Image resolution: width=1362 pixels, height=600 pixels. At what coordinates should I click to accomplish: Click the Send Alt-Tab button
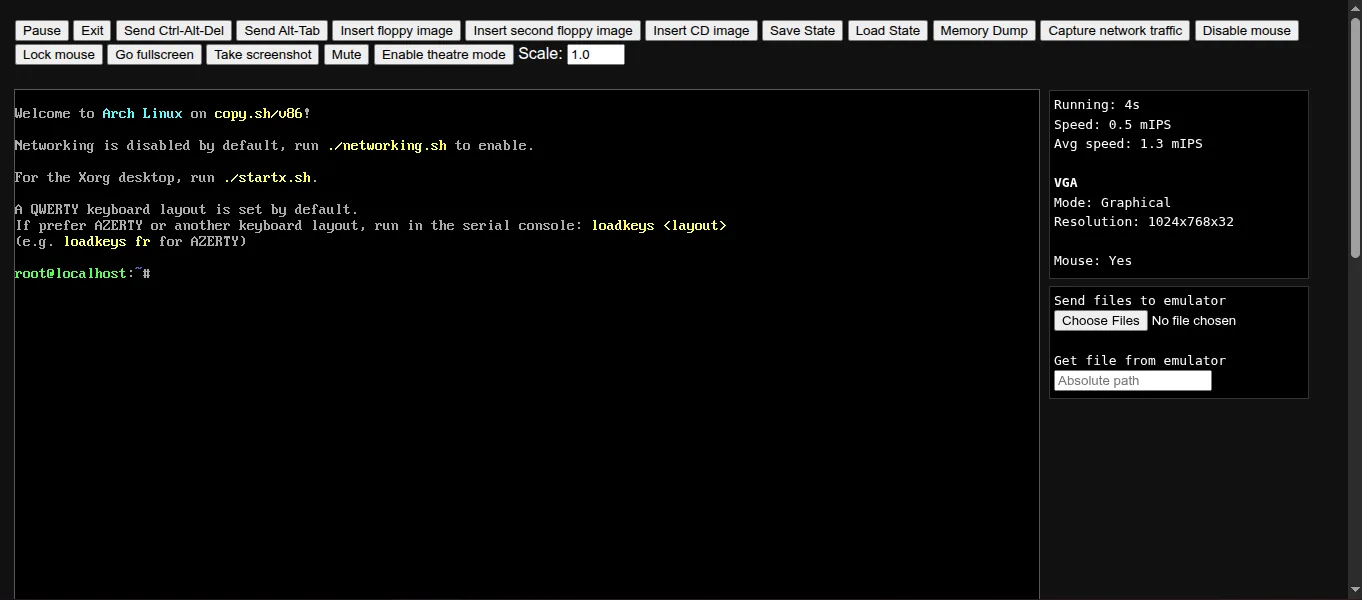tap(282, 31)
